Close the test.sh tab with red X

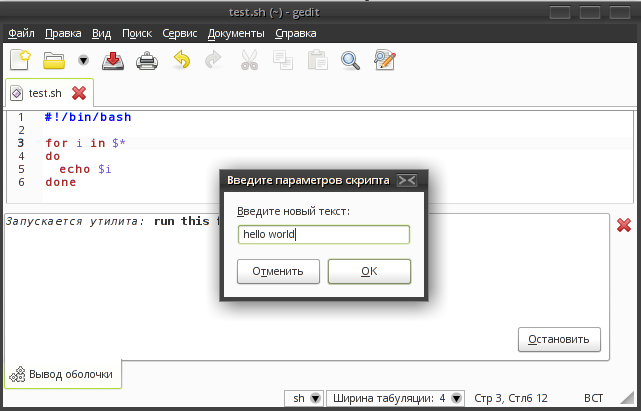(79, 93)
